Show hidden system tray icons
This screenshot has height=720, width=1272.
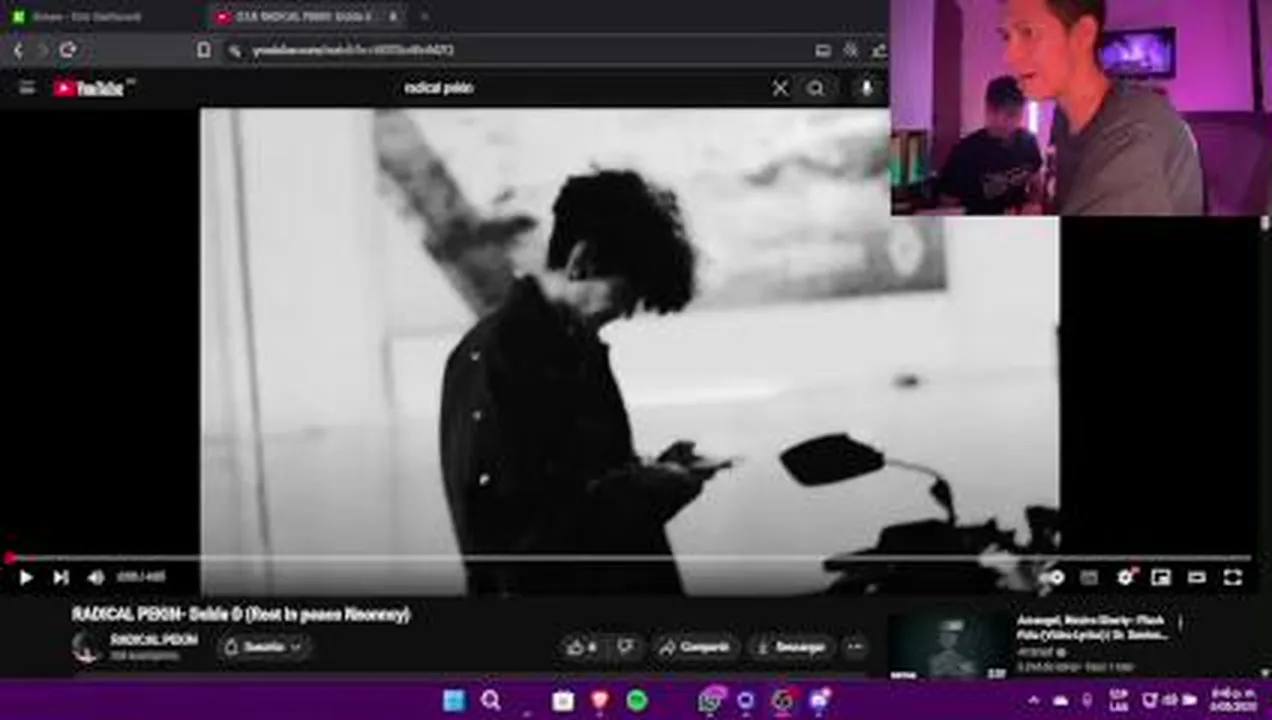coord(1034,700)
